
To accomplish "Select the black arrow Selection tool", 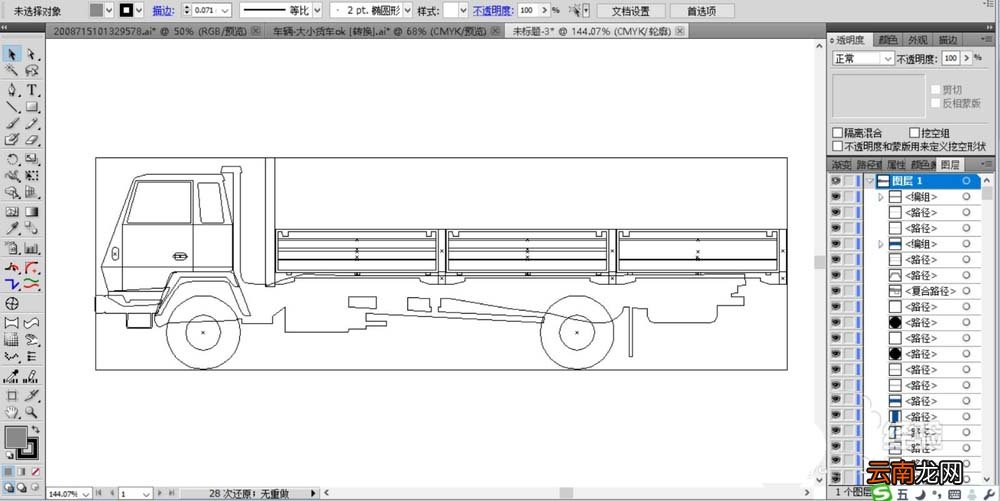I will tap(12, 54).
